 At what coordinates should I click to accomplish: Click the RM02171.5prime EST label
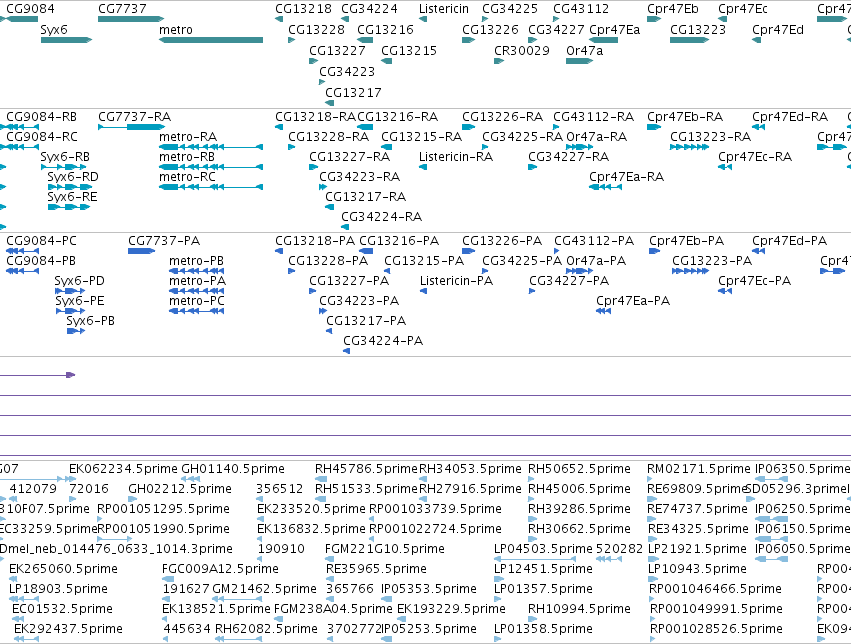click(698, 469)
